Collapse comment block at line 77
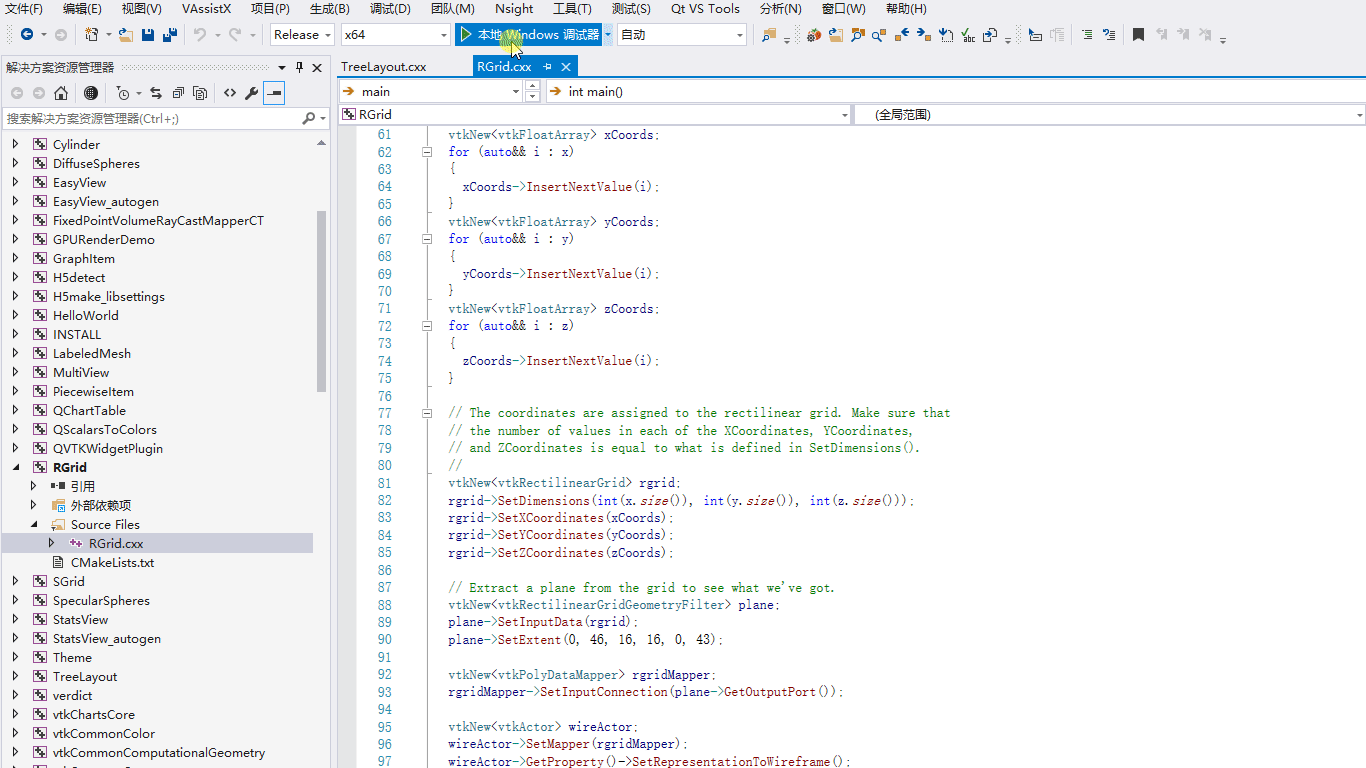The image size is (1366, 768). tap(427, 413)
